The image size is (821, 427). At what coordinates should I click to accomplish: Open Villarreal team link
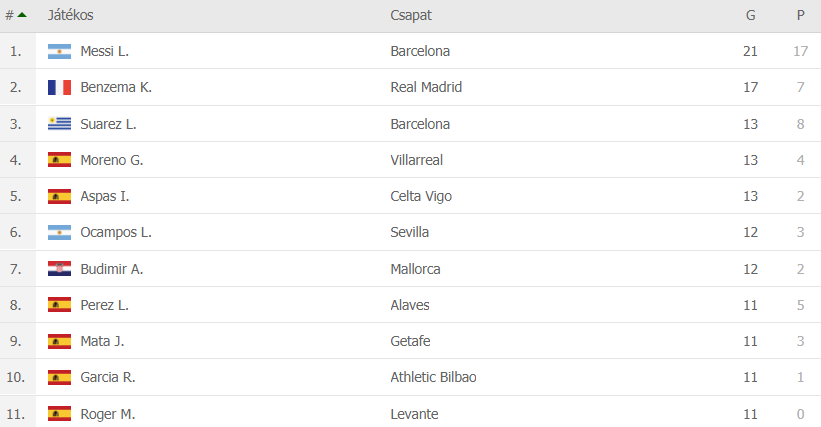point(417,160)
